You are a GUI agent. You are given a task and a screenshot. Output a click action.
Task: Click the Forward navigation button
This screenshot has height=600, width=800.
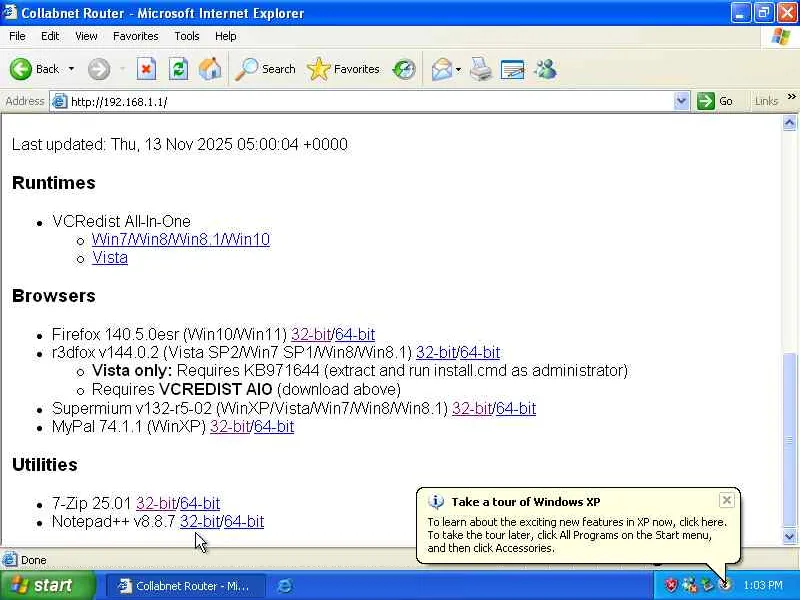[98, 69]
